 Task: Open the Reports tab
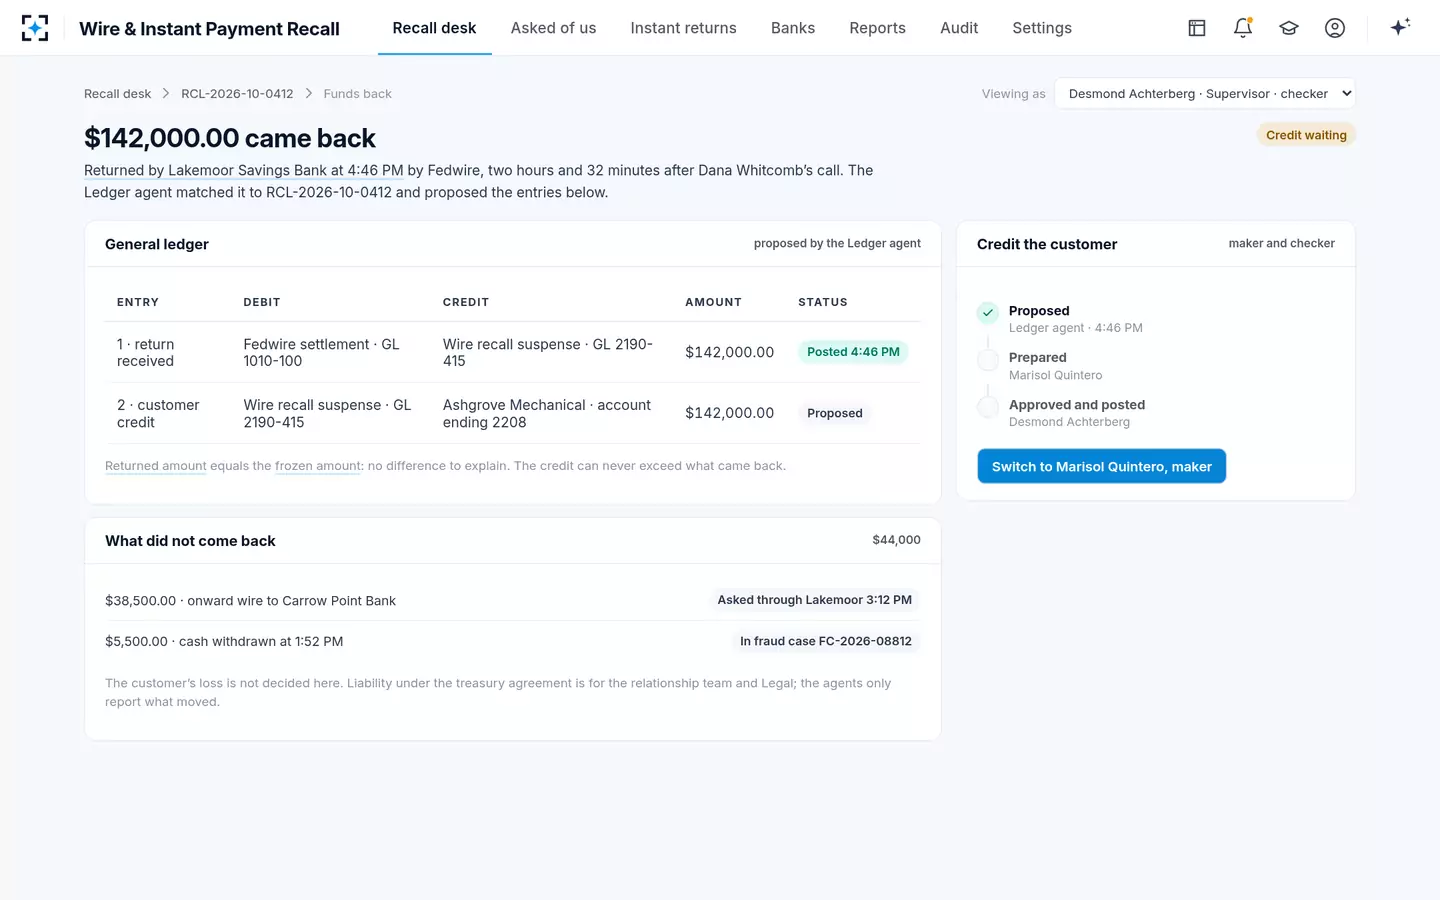[877, 28]
